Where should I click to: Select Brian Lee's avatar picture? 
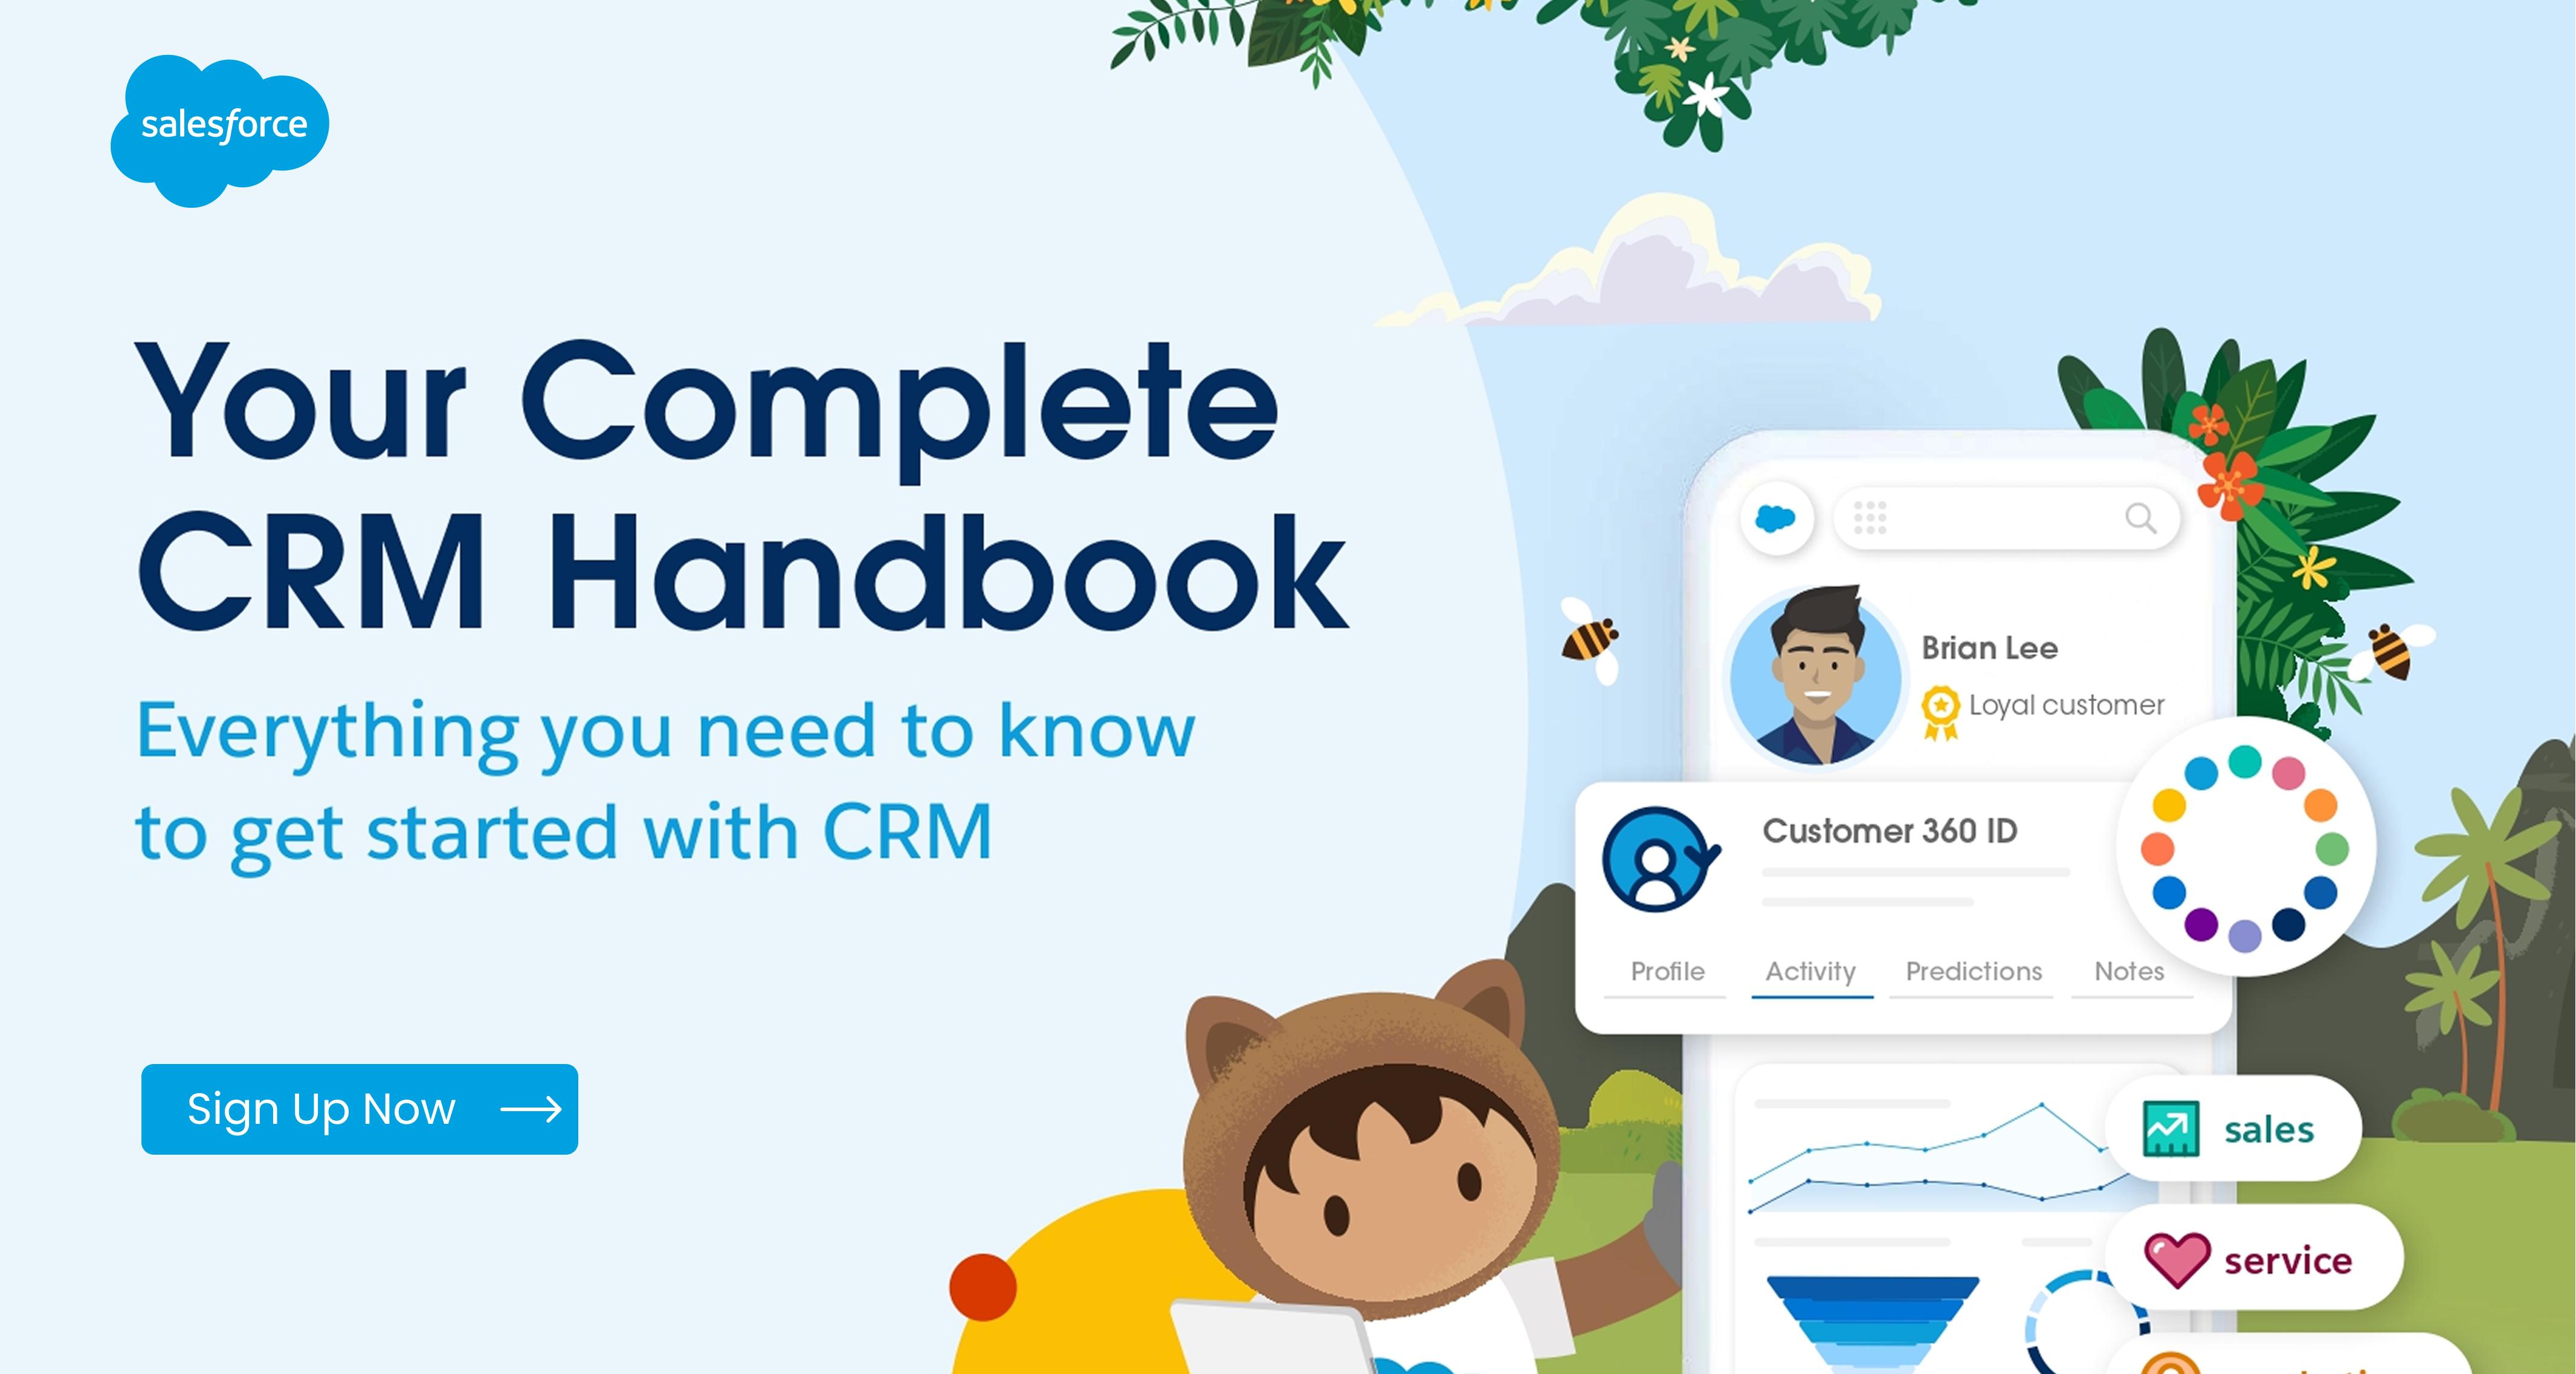[1816, 677]
